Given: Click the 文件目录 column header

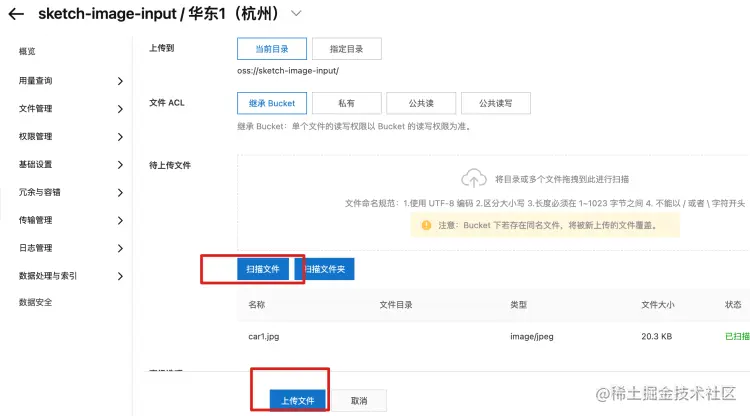Looking at the screenshot, I should pyautogui.click(x=396, y=305).
